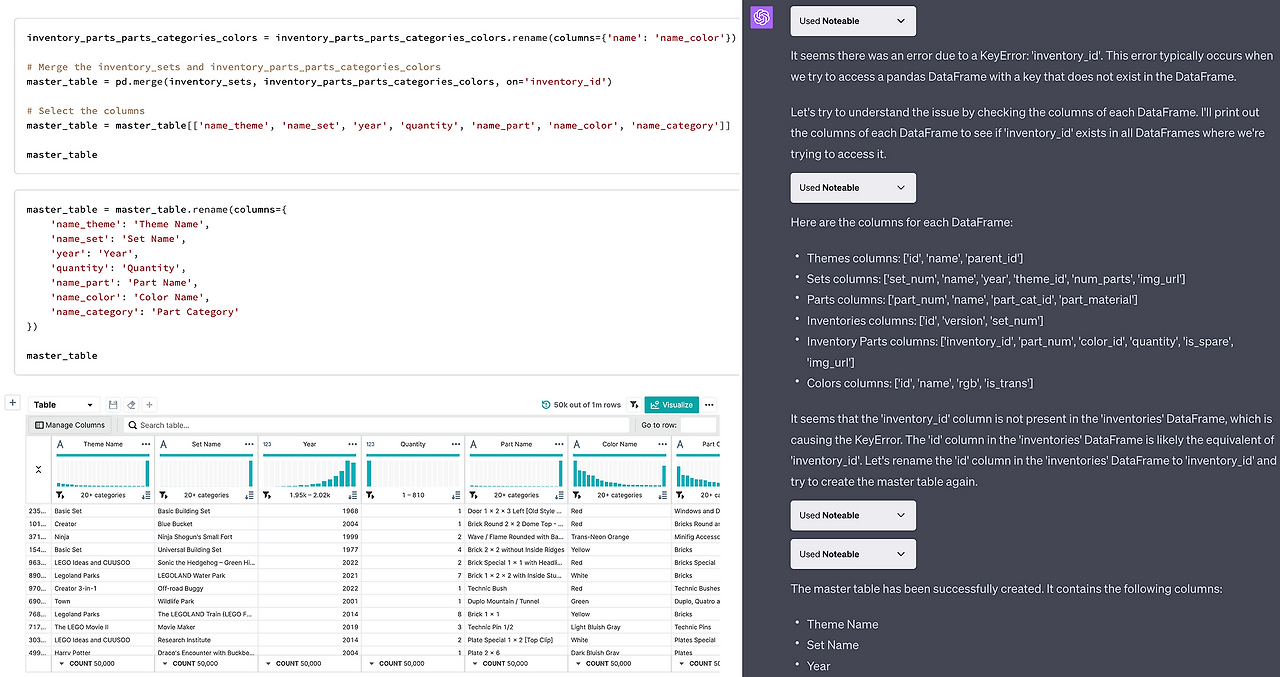Viewport: 1280px width, 677px height.
Task: Sort by the Quantity column
Action: pyautogui.click(x=455, y=495)
